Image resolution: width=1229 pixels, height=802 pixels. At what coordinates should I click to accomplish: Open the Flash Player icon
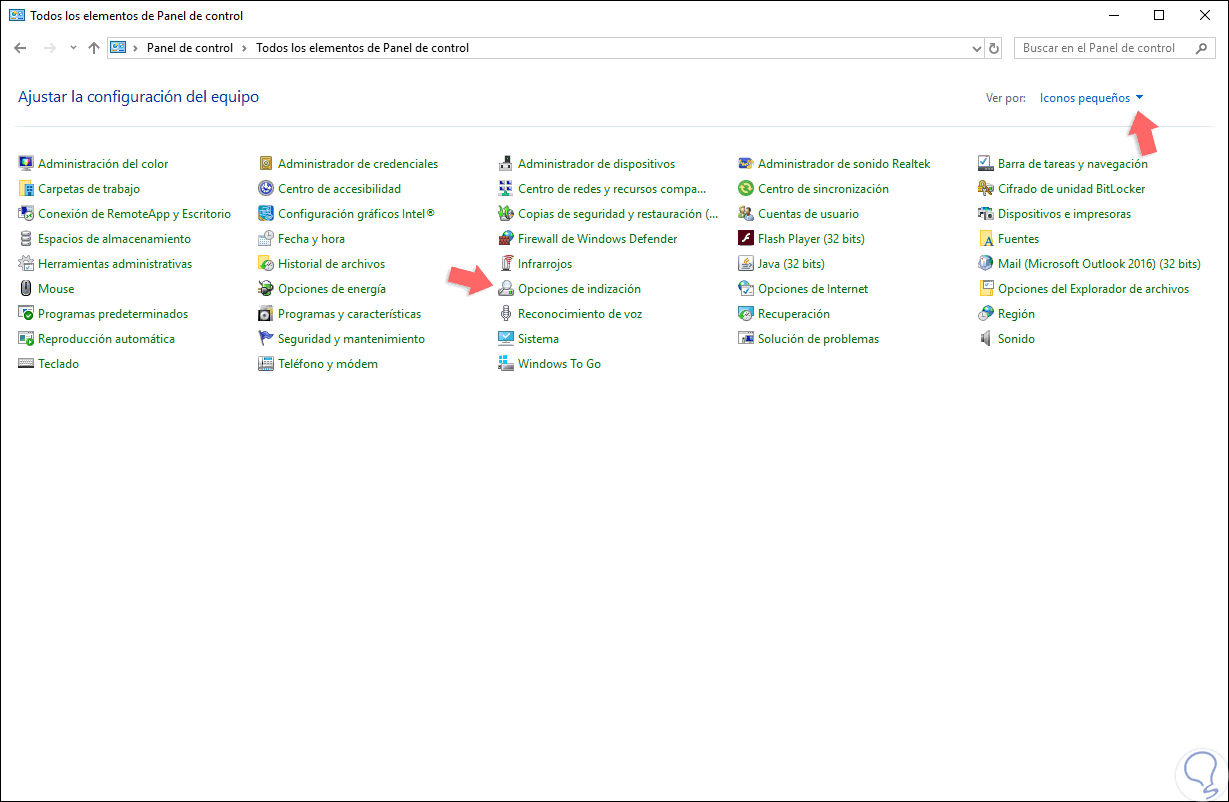746,239
